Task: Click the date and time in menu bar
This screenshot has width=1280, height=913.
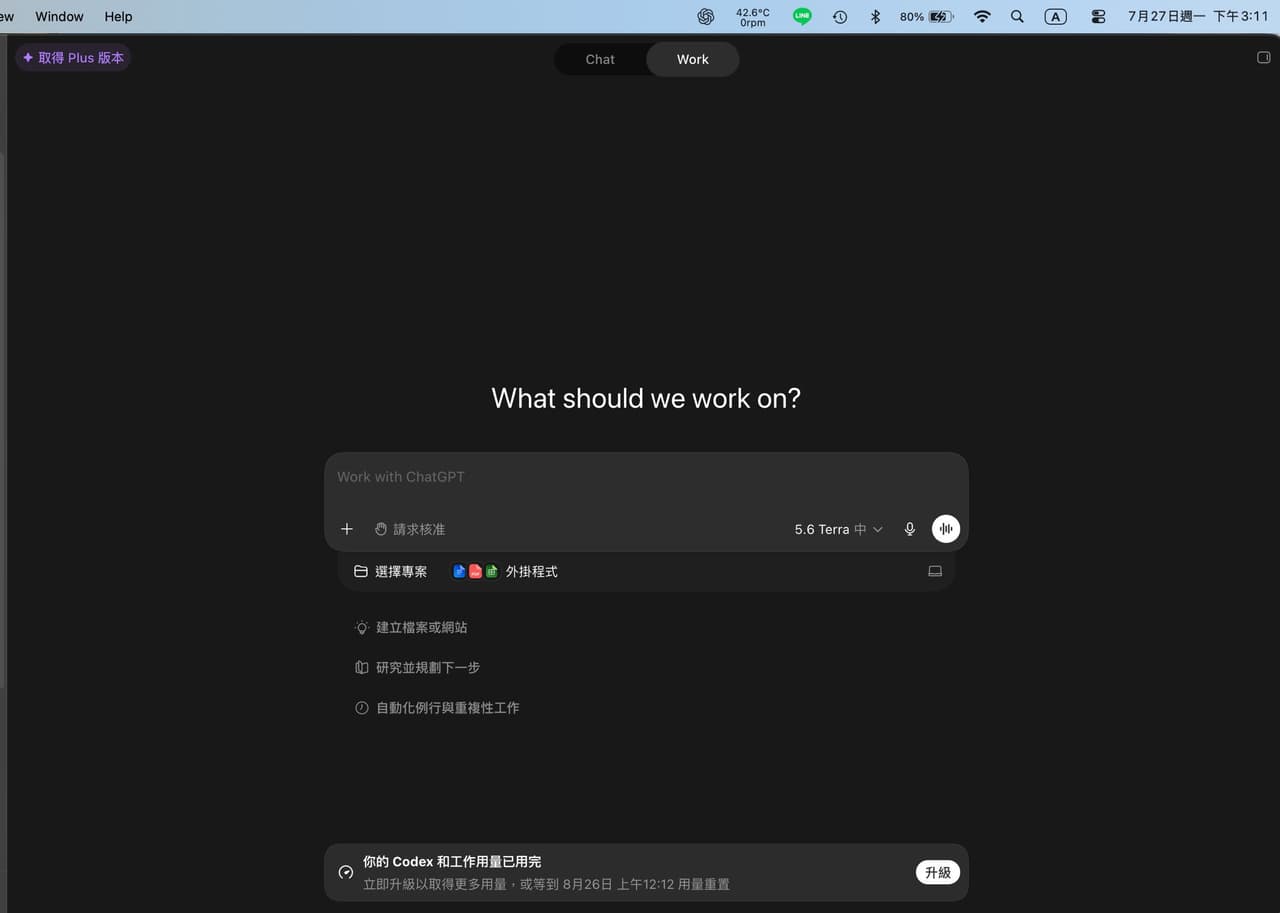Action: pos(1198,17)
